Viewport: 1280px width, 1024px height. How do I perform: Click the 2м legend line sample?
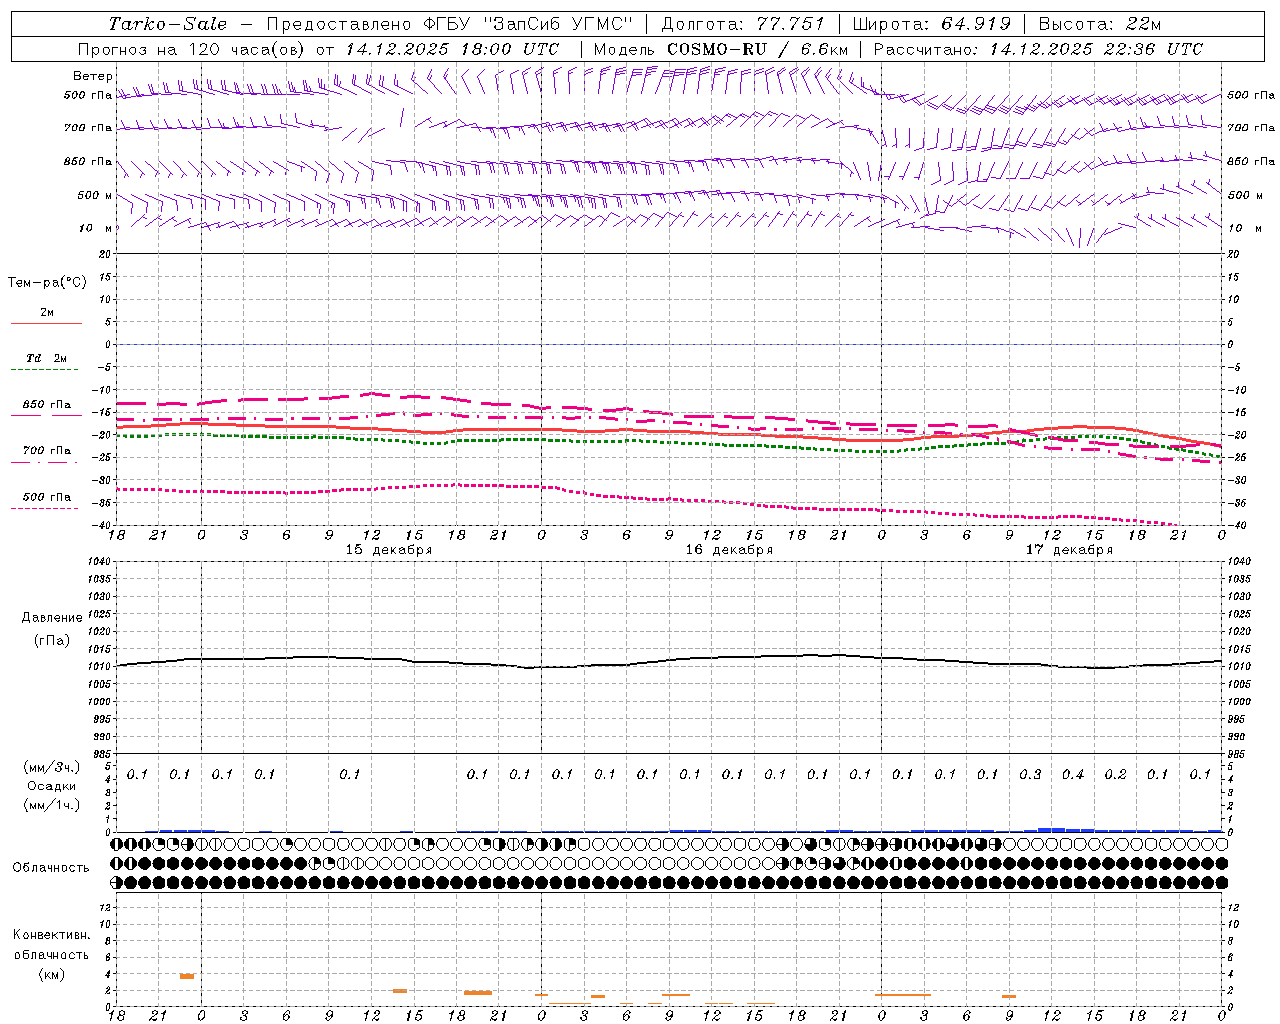(46, 324)
